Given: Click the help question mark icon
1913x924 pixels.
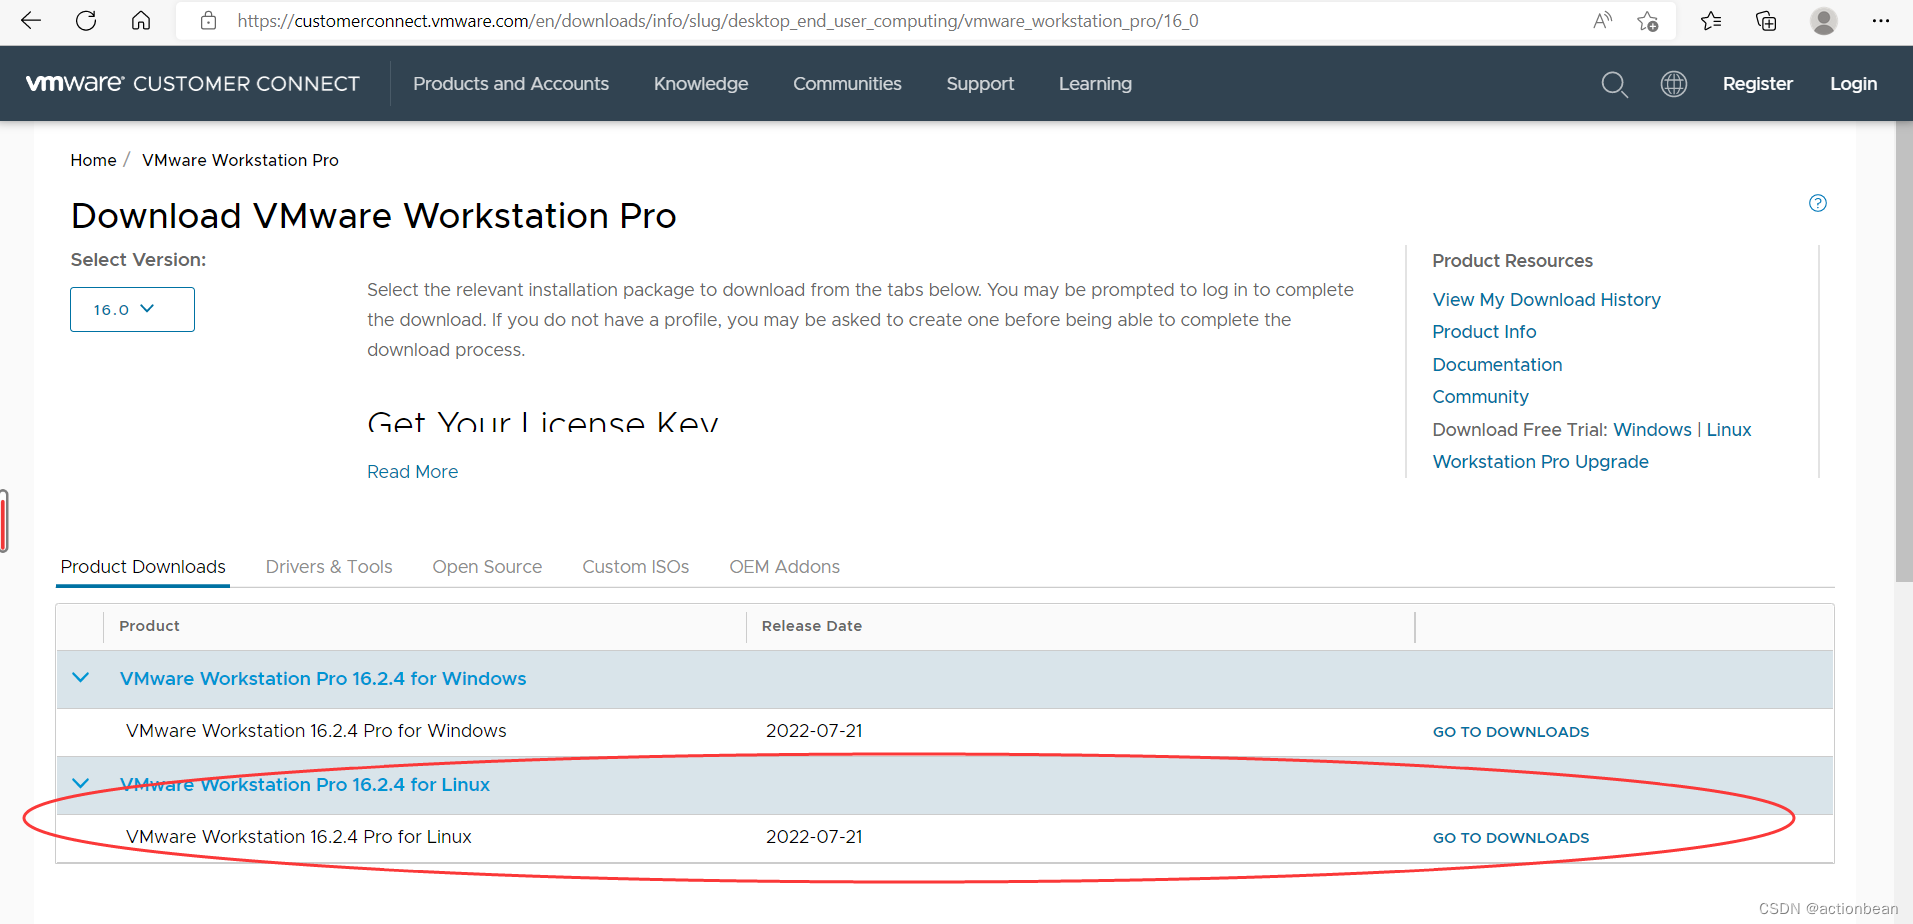Looking at the screenshot, I should point(1817,203).
